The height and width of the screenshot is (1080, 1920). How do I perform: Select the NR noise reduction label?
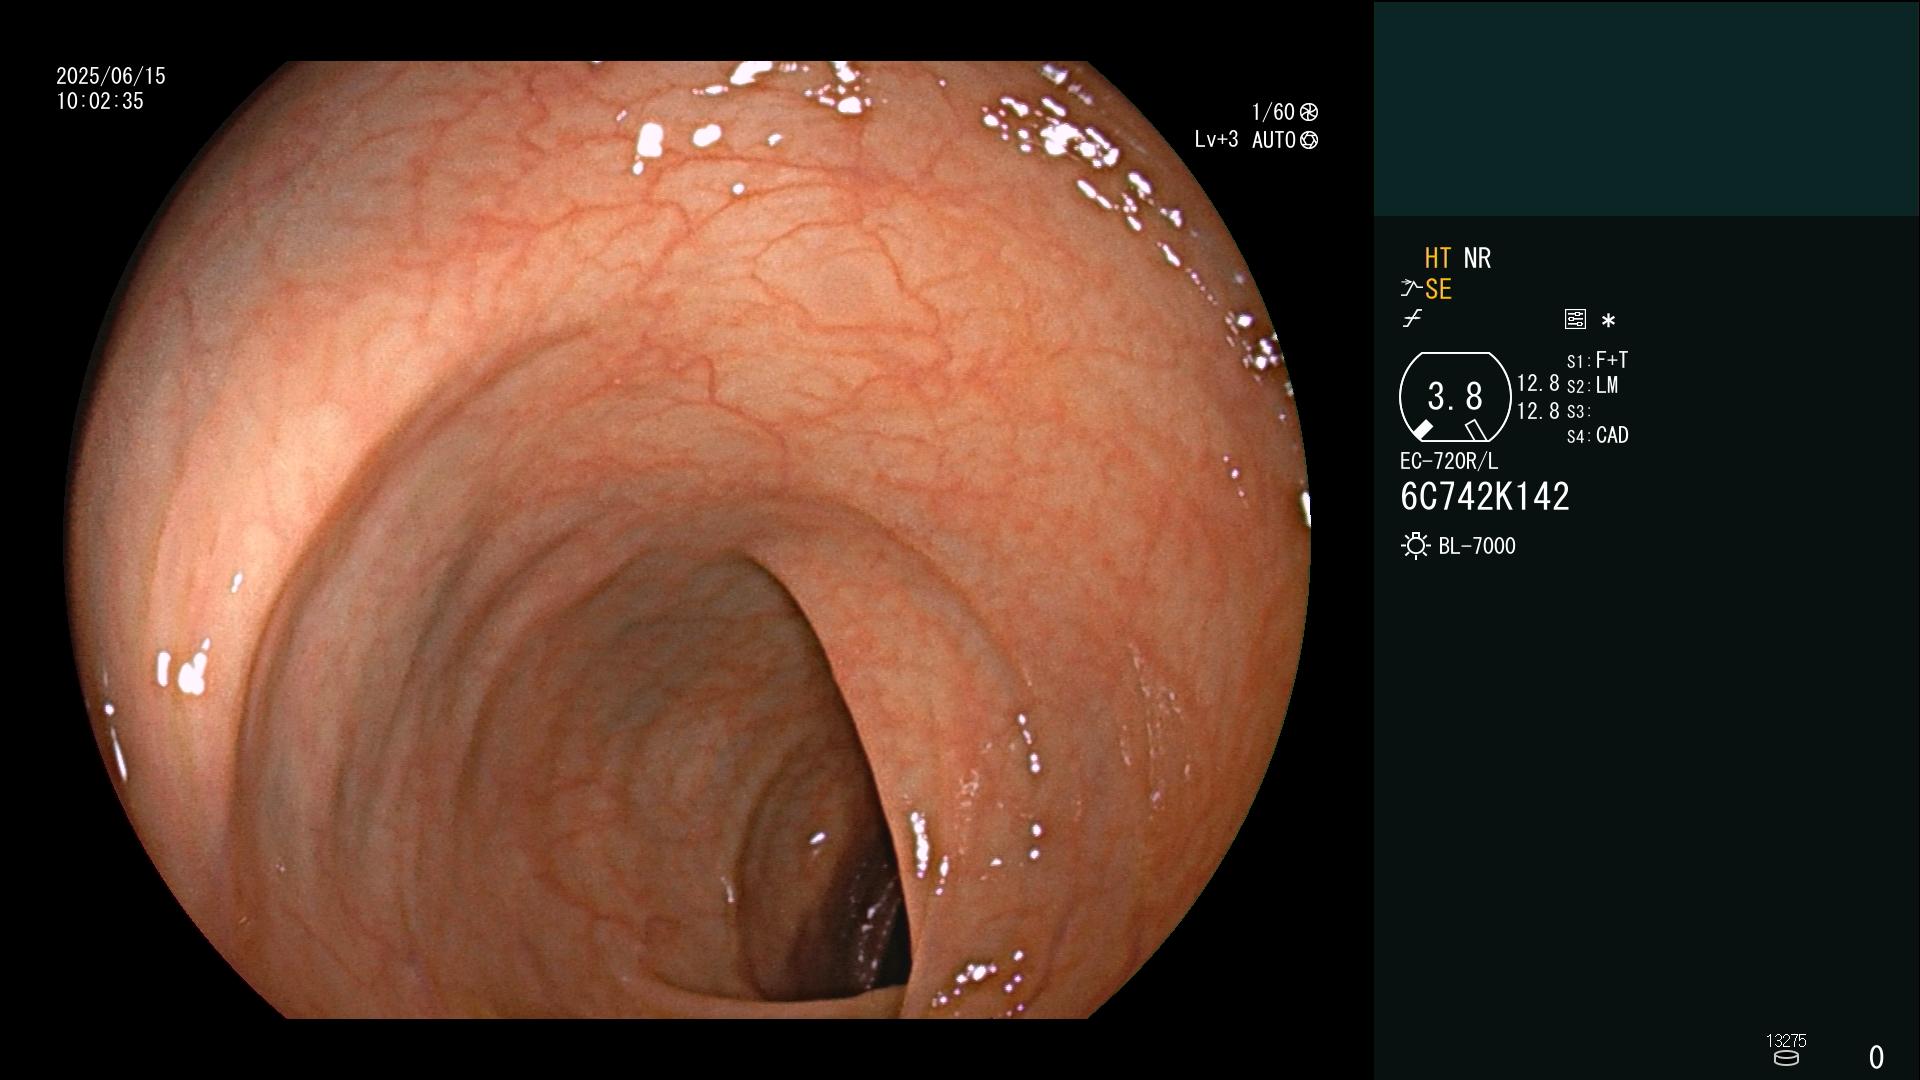tap(1477, 258)
